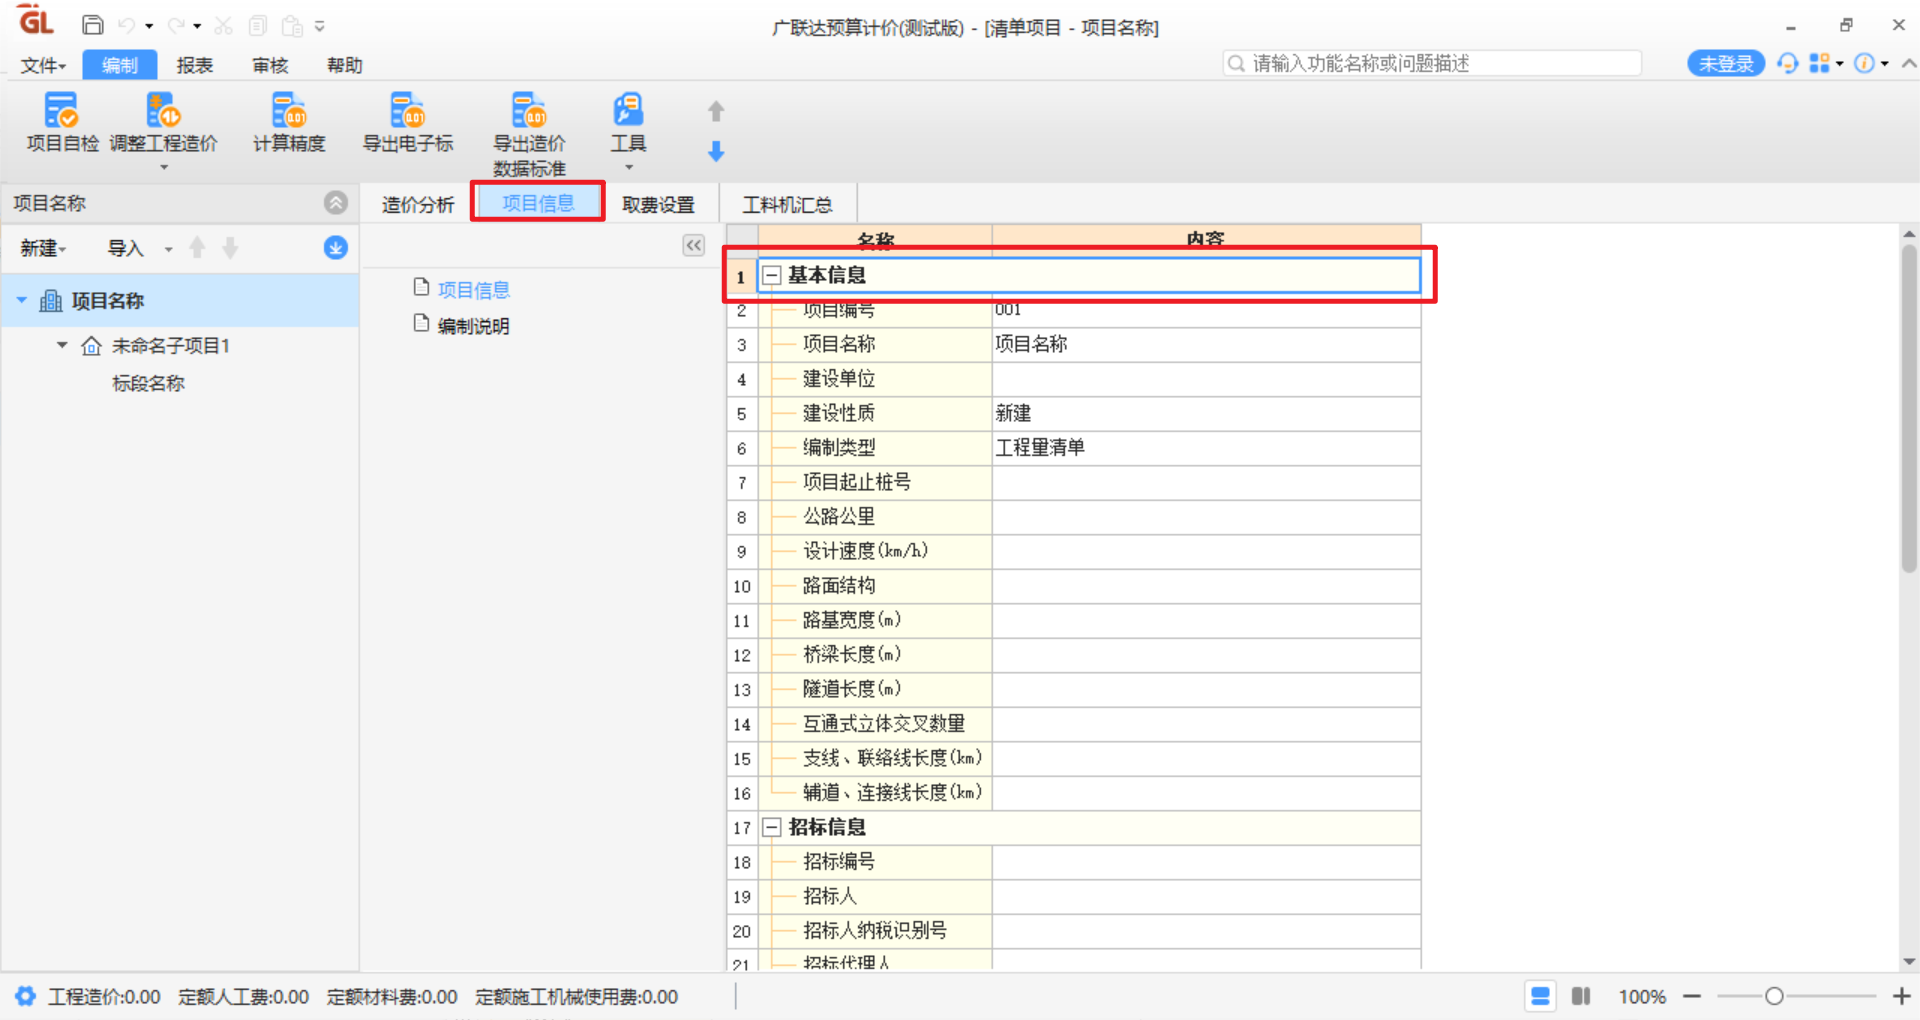The height and width of the screenshot is (1020, 1920).
Task: Click the 项目自检 project self-check icon
Action: click(x=62, y=112)
